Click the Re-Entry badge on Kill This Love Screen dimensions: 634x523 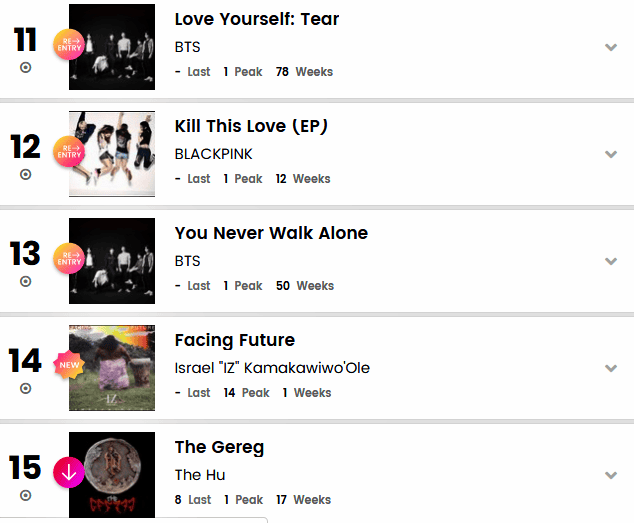click(x=70, y=153)
